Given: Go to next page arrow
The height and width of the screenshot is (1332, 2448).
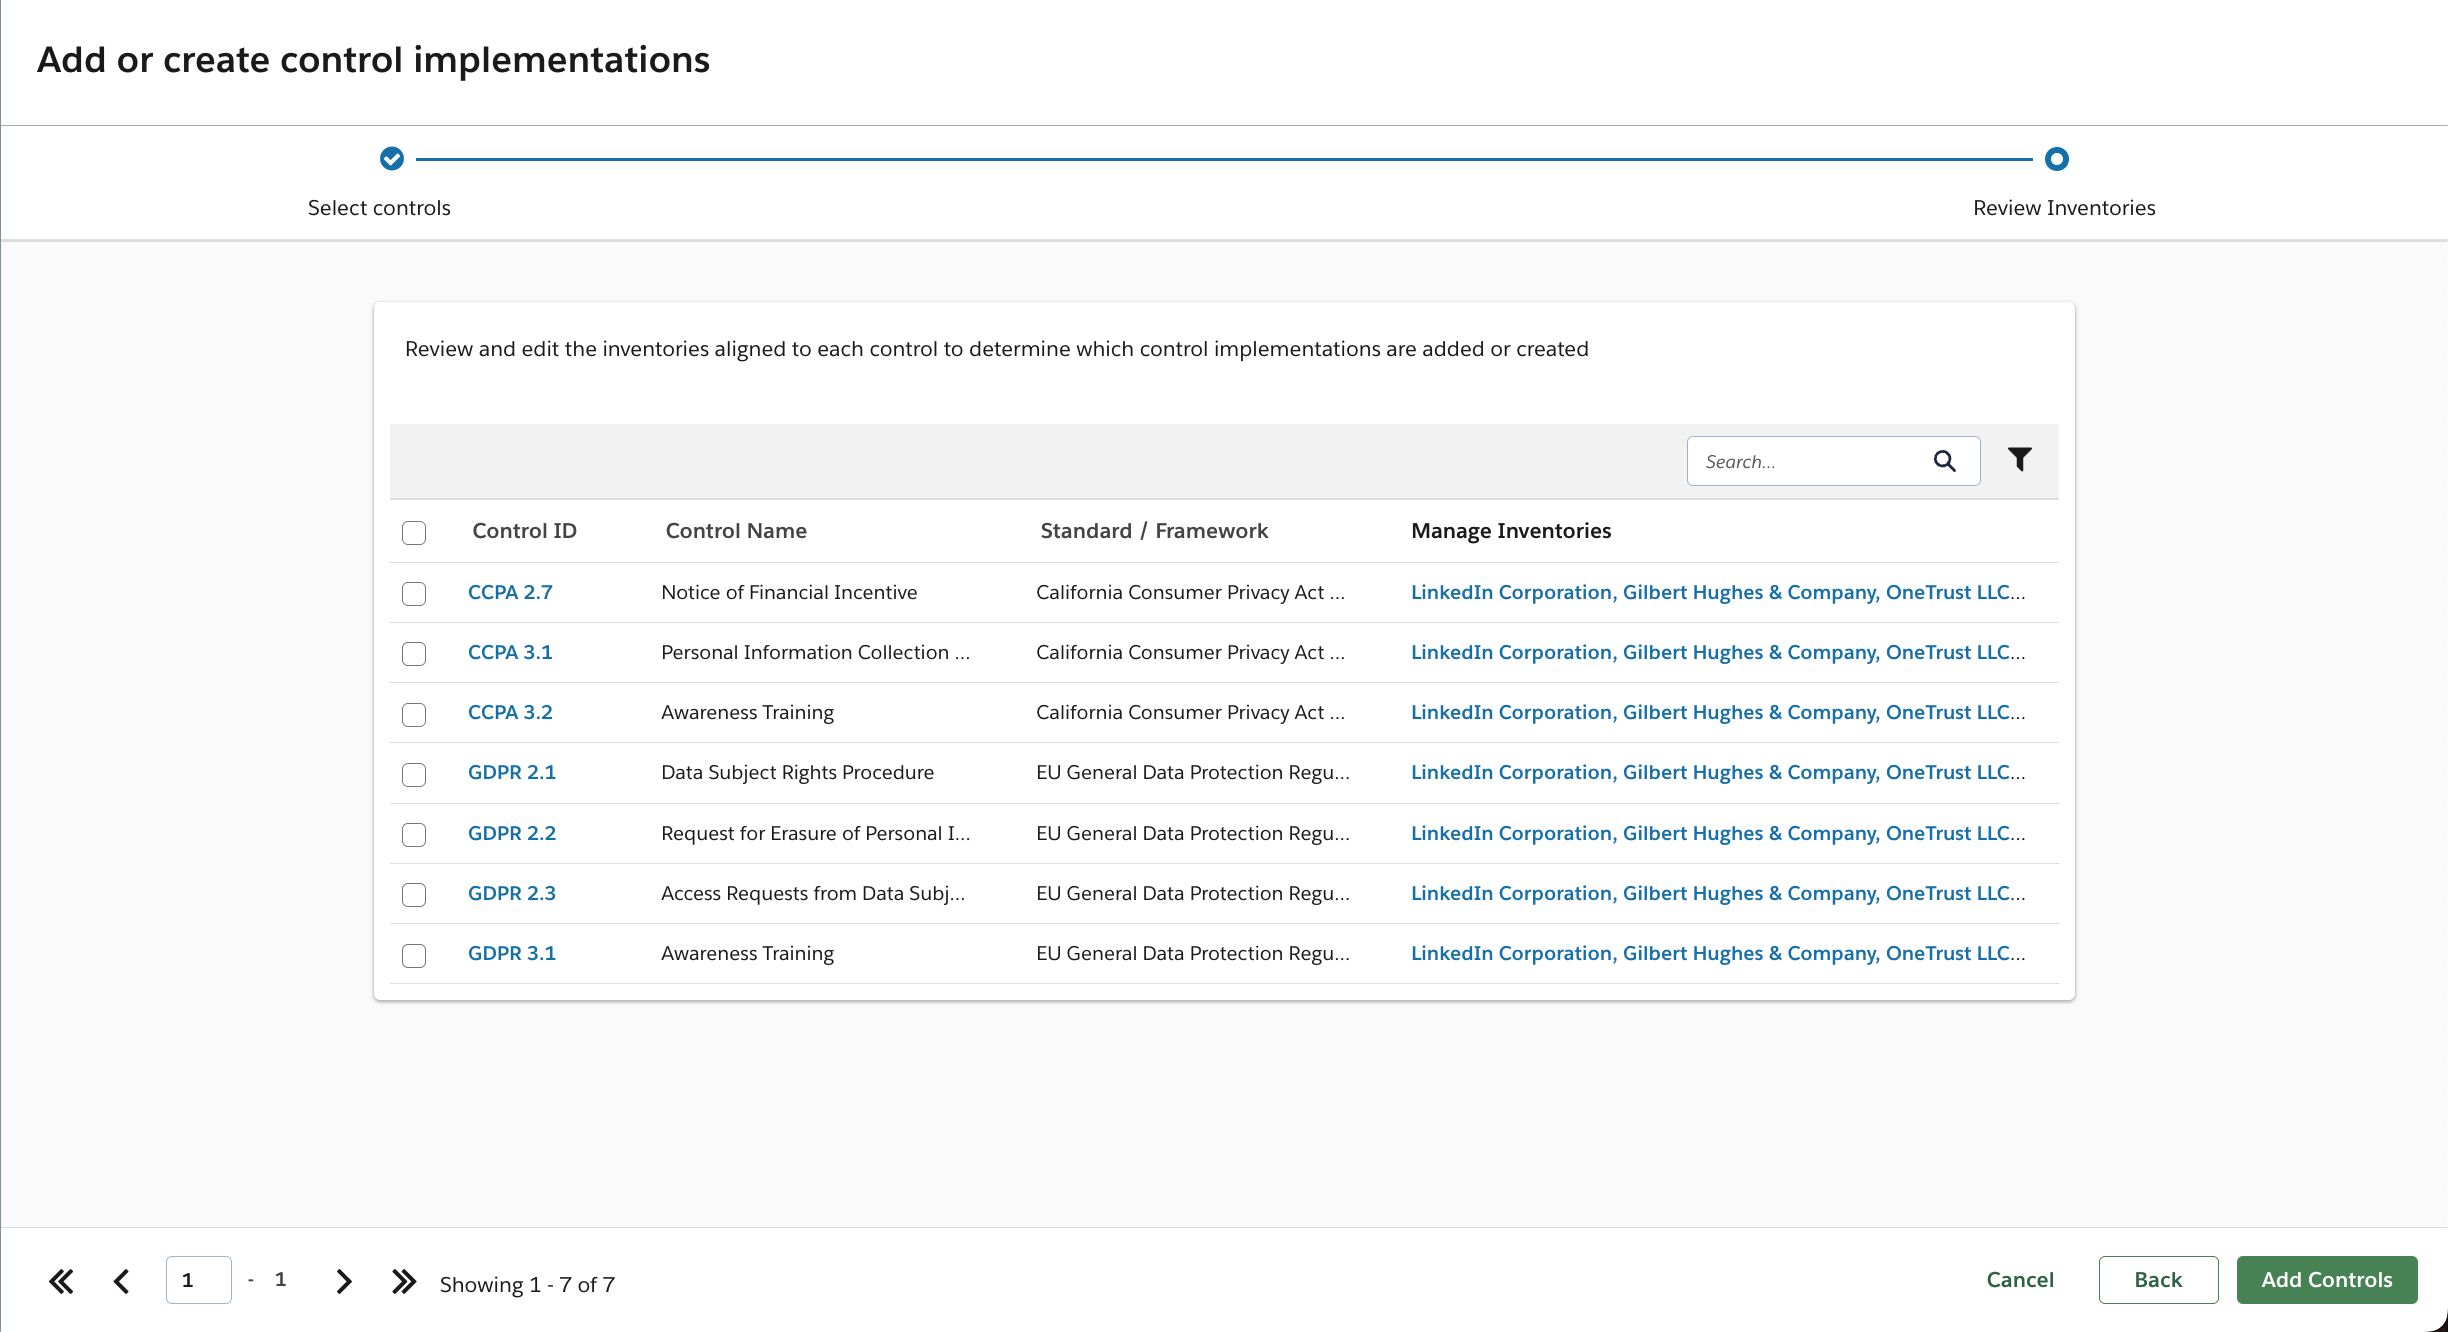Looking at the screenshot, I should pos(344,1281).
